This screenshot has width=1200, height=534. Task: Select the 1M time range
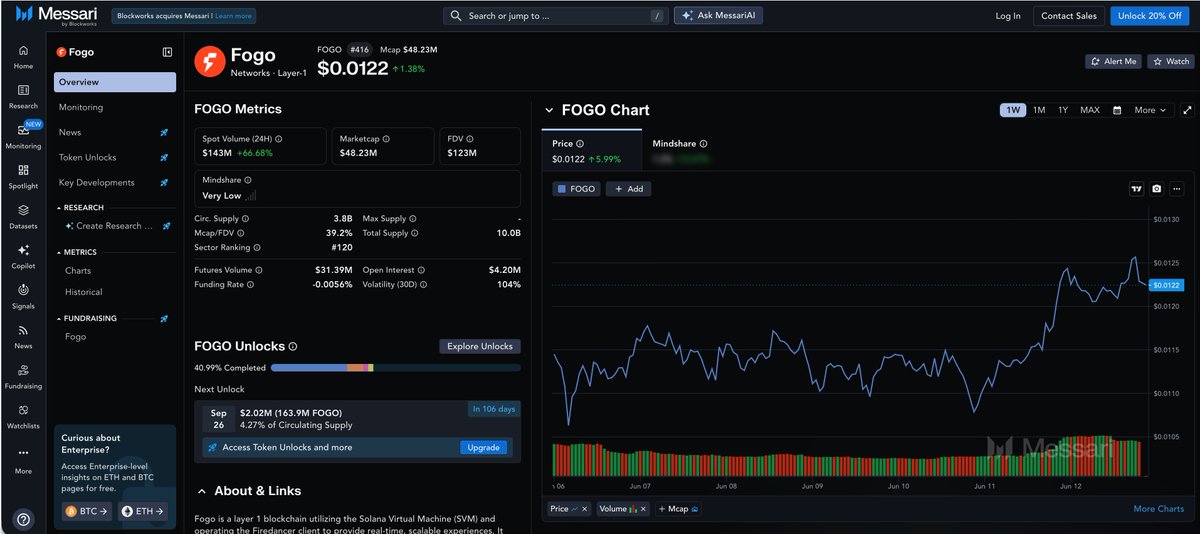click(1039, 110)
